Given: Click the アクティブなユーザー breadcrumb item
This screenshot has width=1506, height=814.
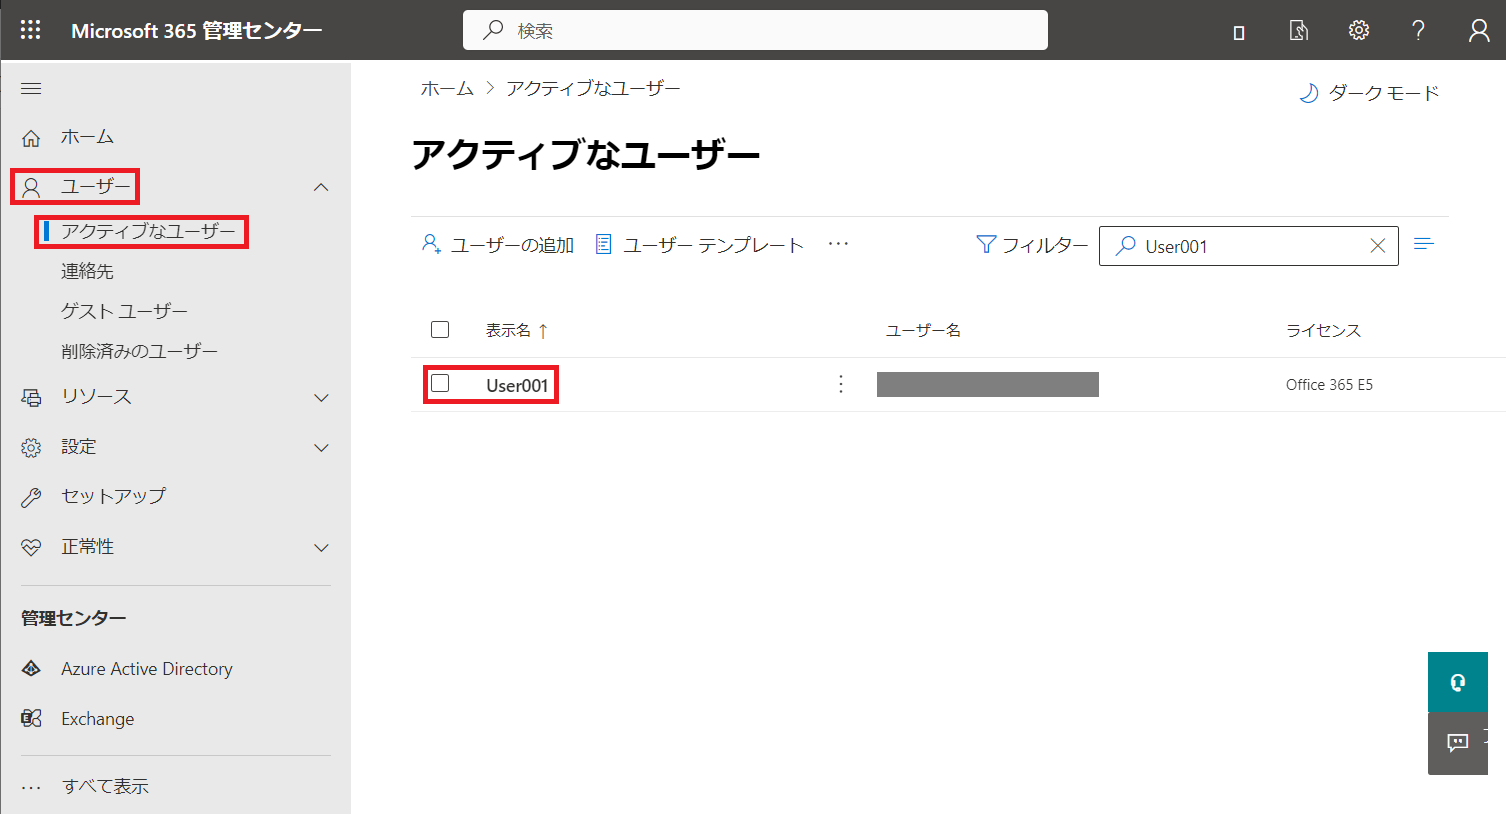Looking at the screenshot, I should (x=593, y=88).
